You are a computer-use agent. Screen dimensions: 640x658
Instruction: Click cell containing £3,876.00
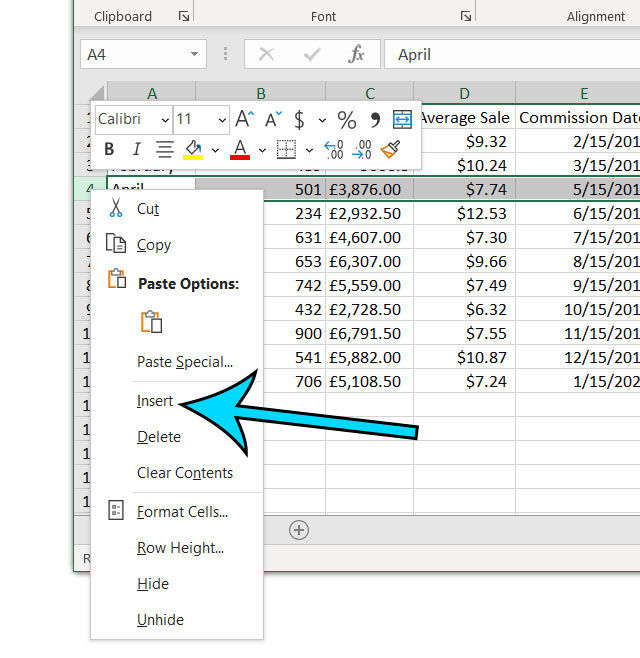370,189
